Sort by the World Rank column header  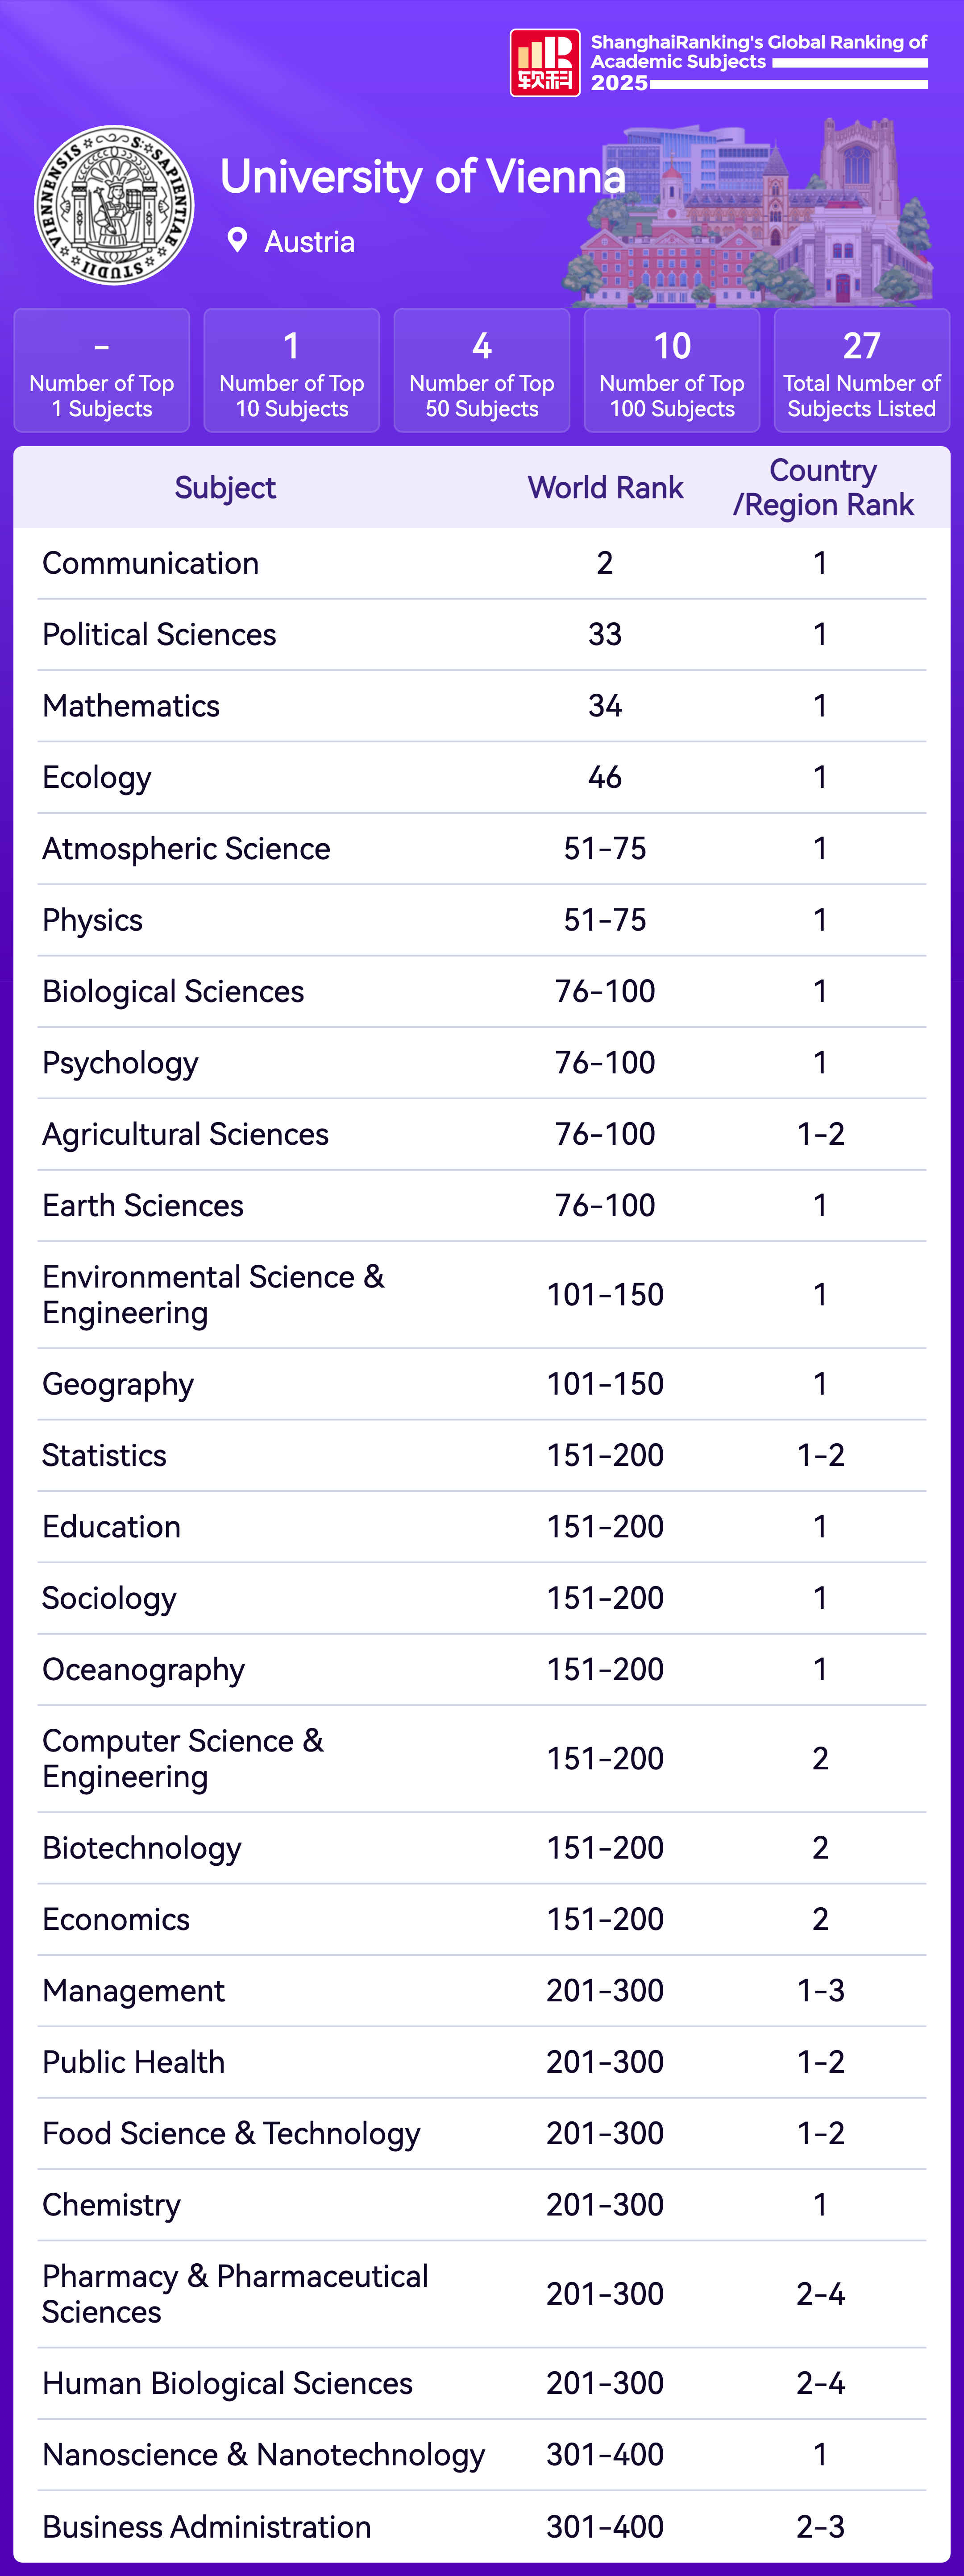click(x=605, y=488)
